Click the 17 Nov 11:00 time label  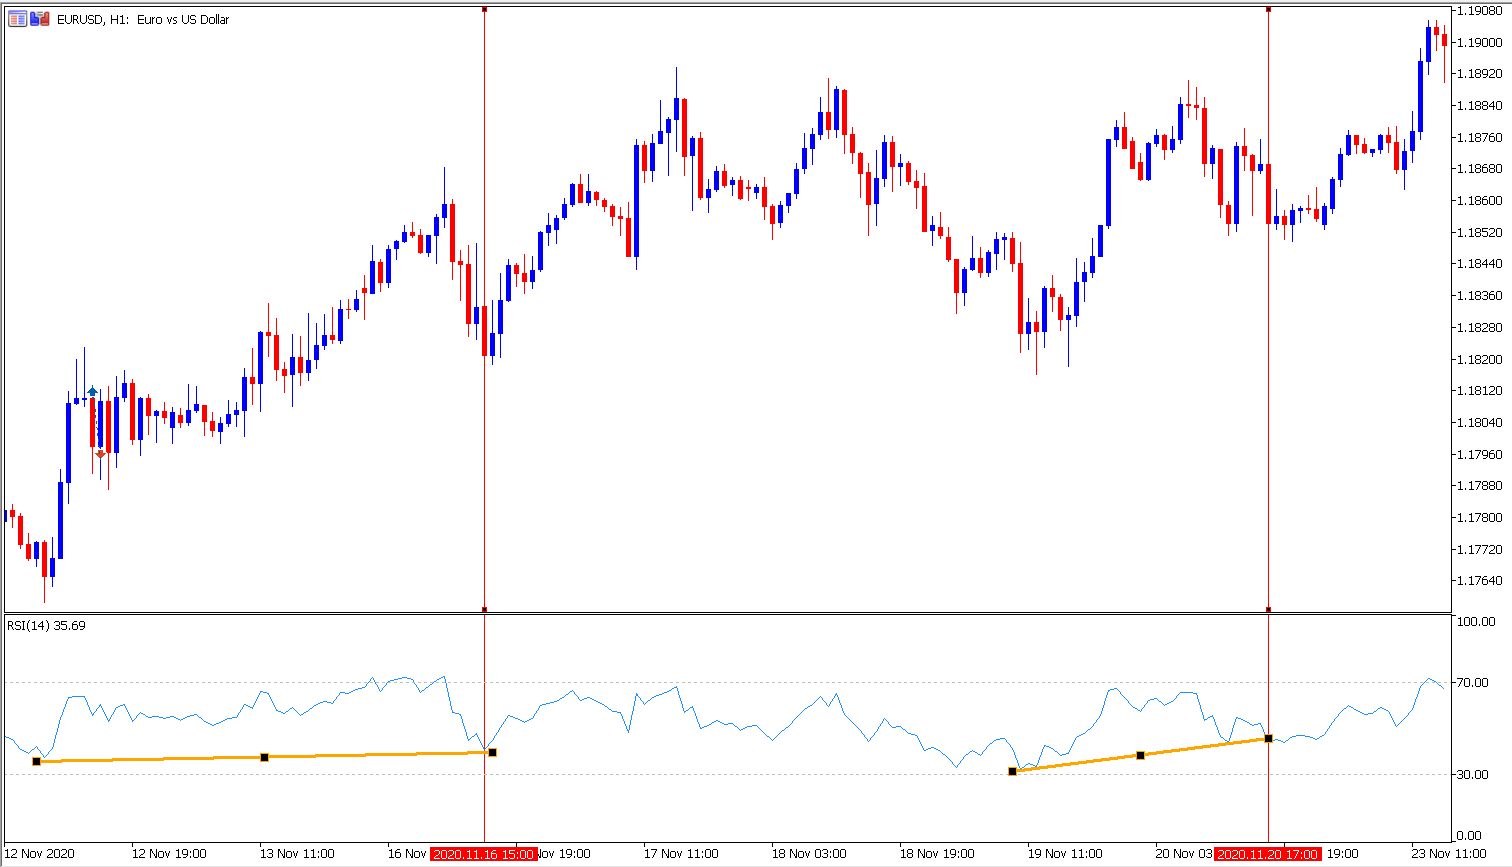(681, 854)
